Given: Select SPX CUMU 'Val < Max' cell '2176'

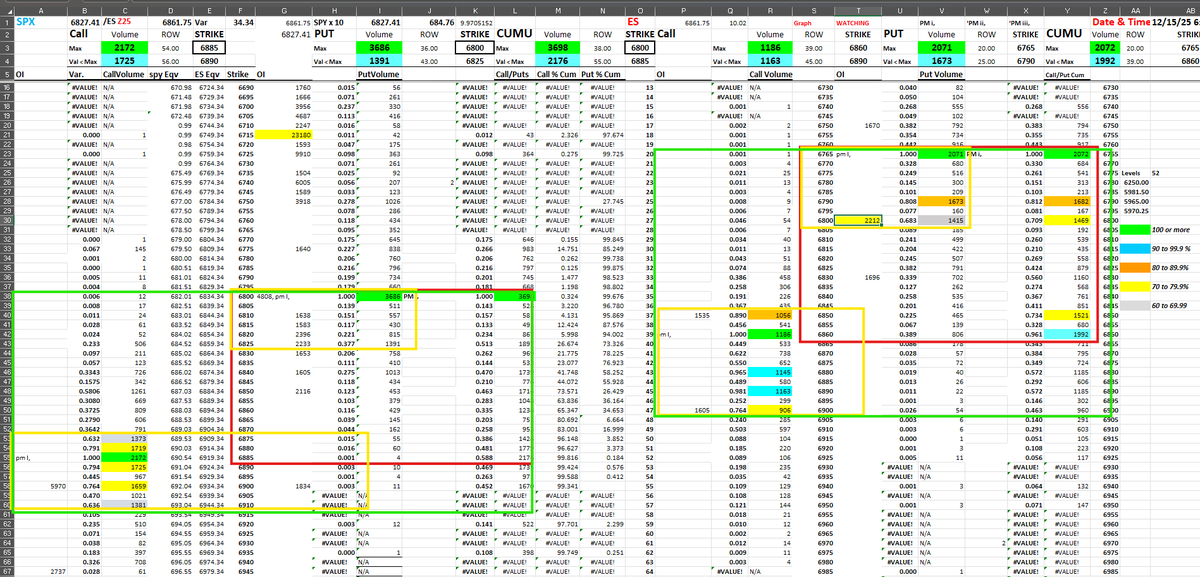Looking at the screenshot, I should click(557, 61).
